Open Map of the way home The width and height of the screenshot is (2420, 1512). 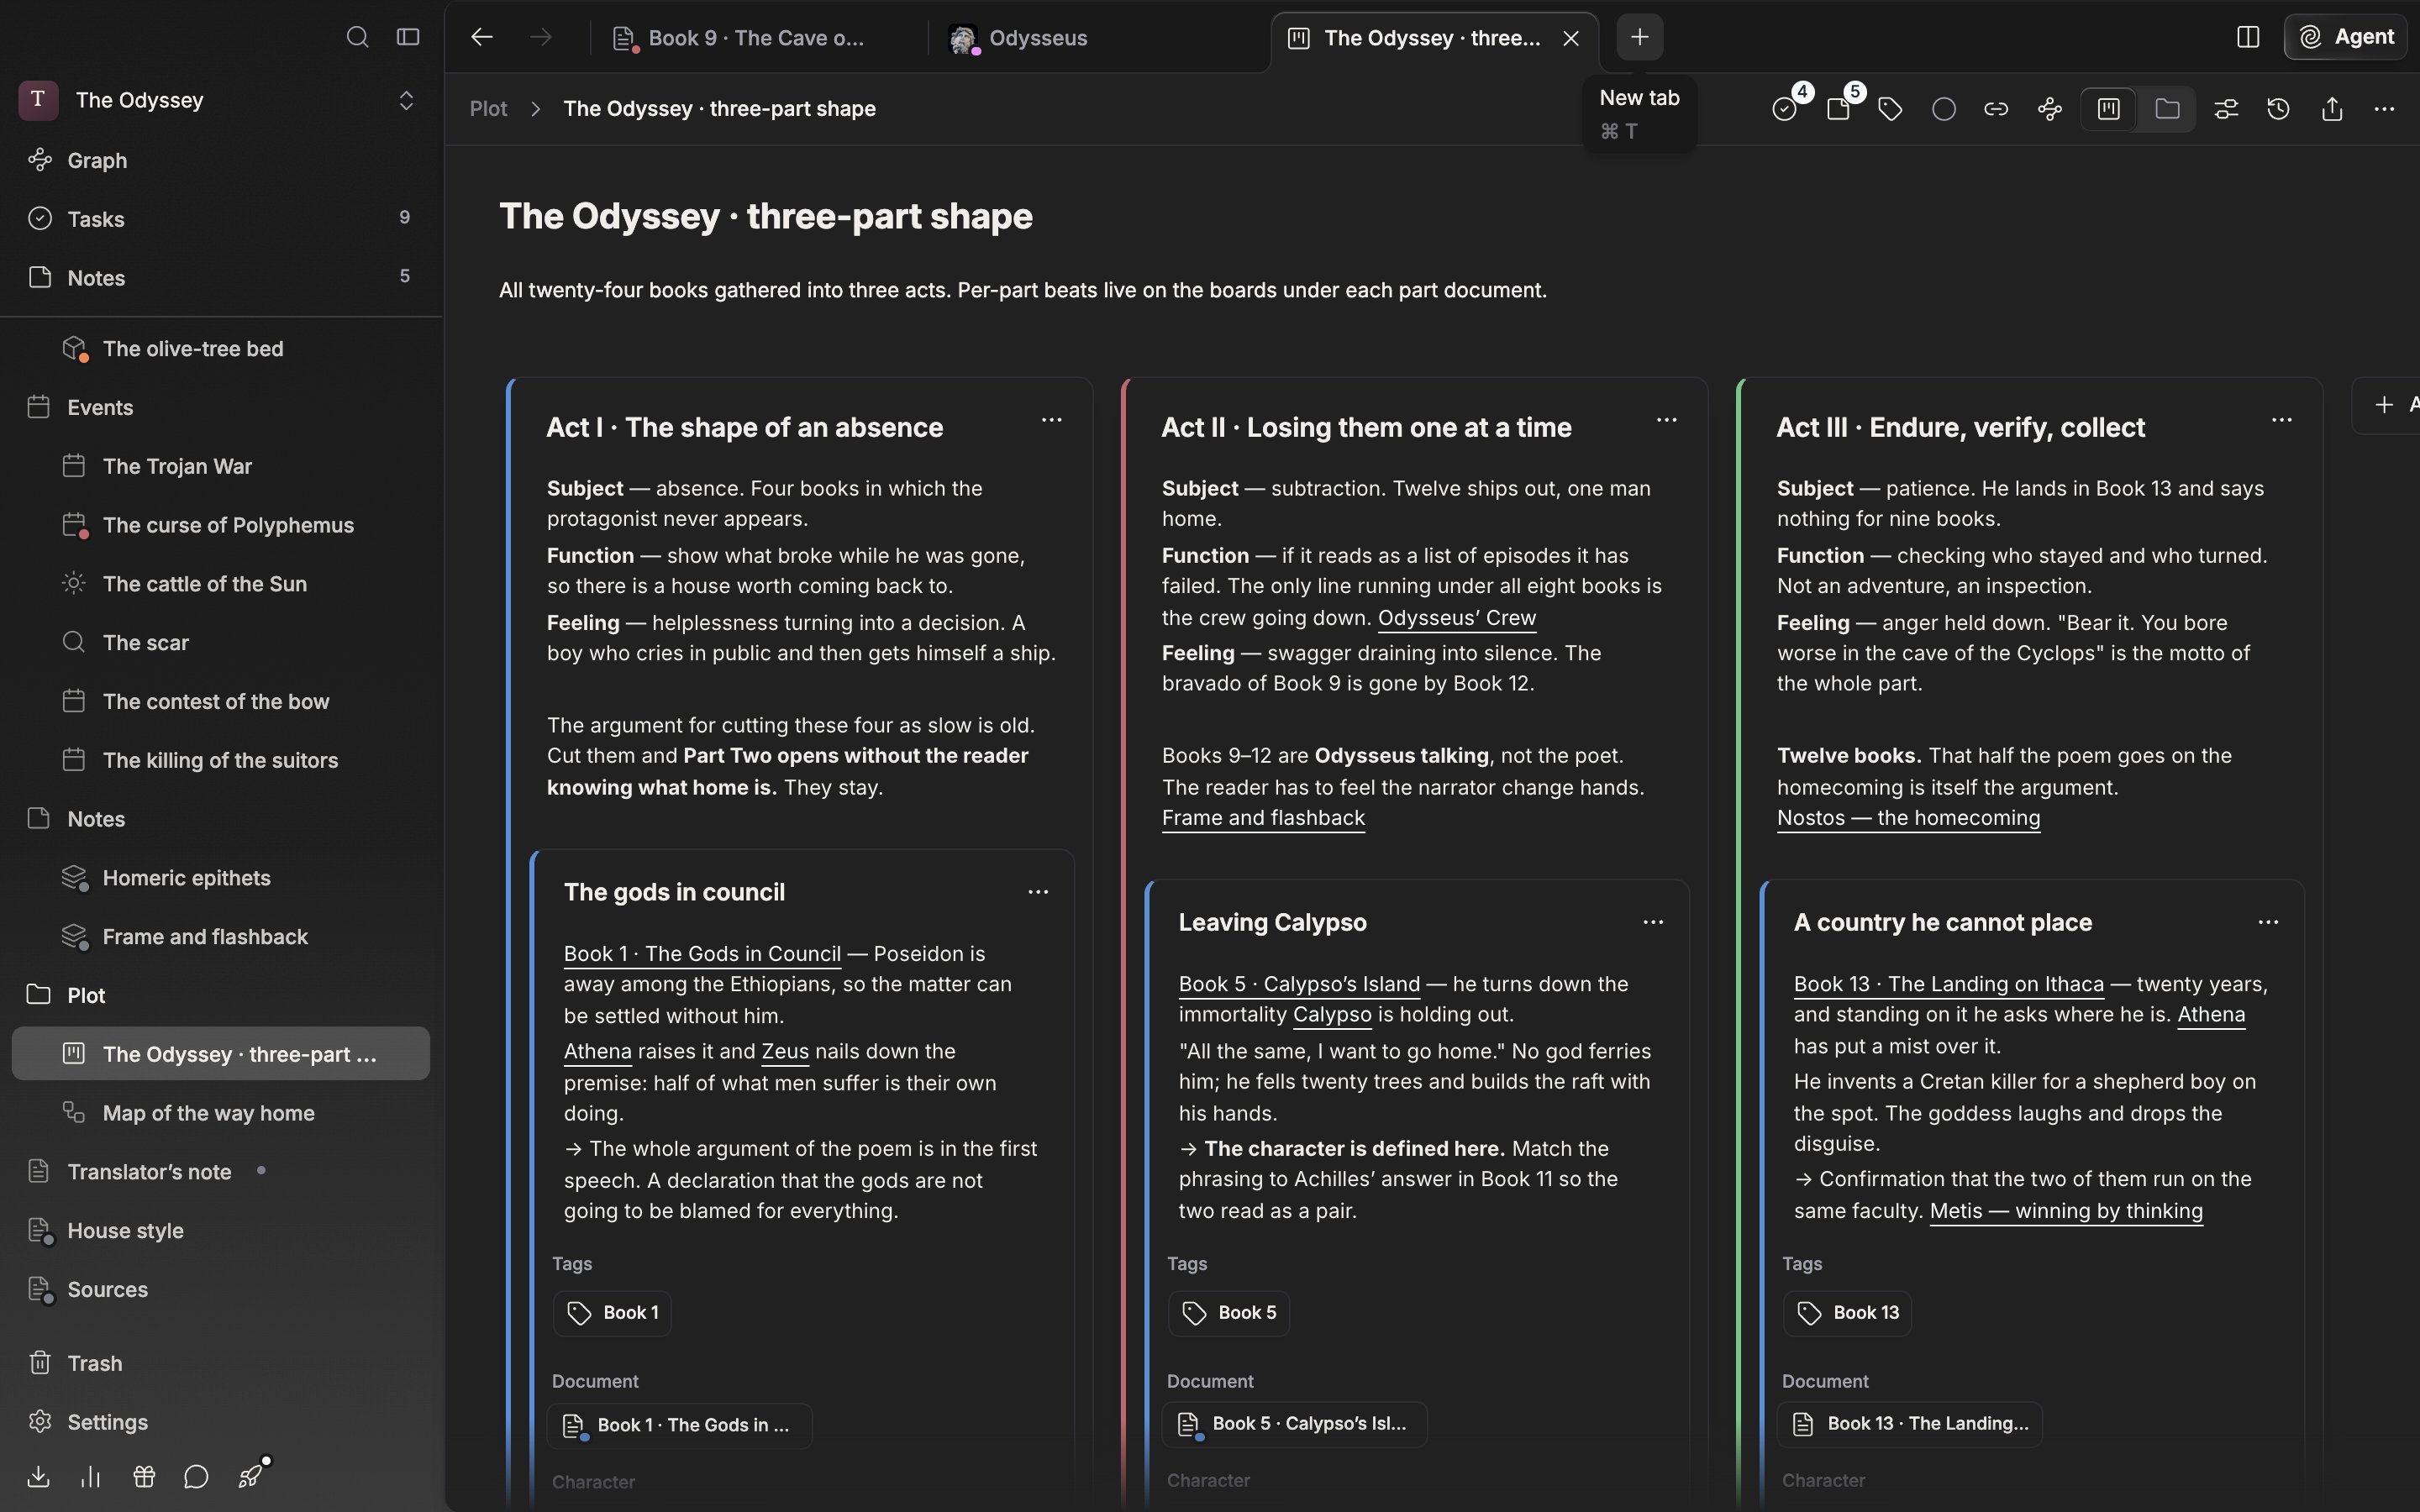click(221, 1113)
